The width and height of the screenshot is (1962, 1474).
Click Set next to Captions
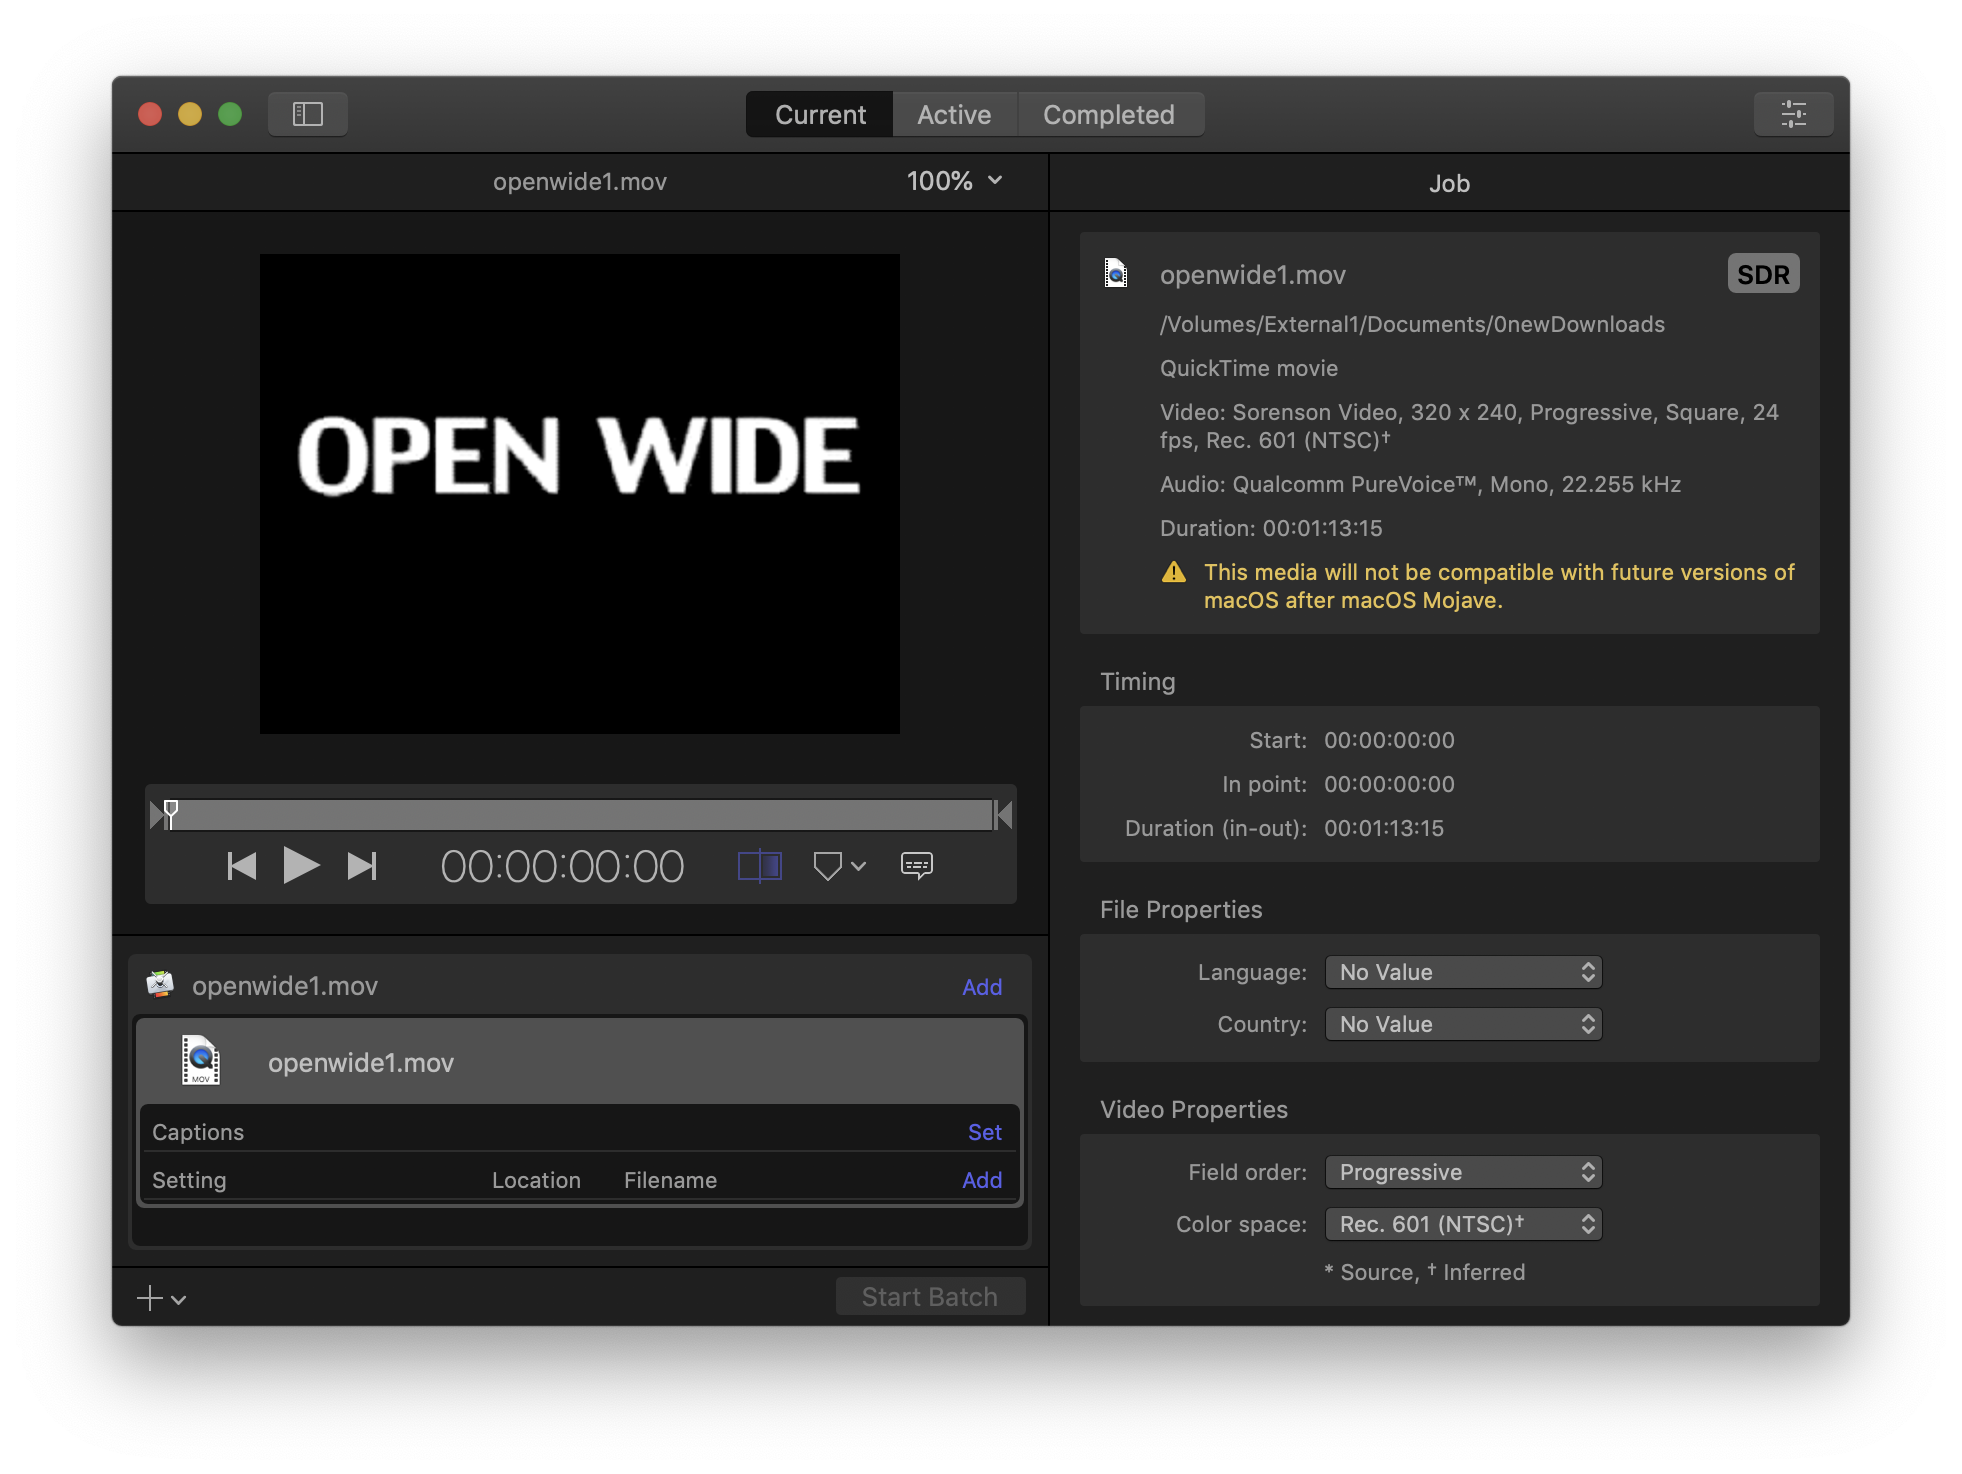pyautogui.click(x=984, y=1132)
